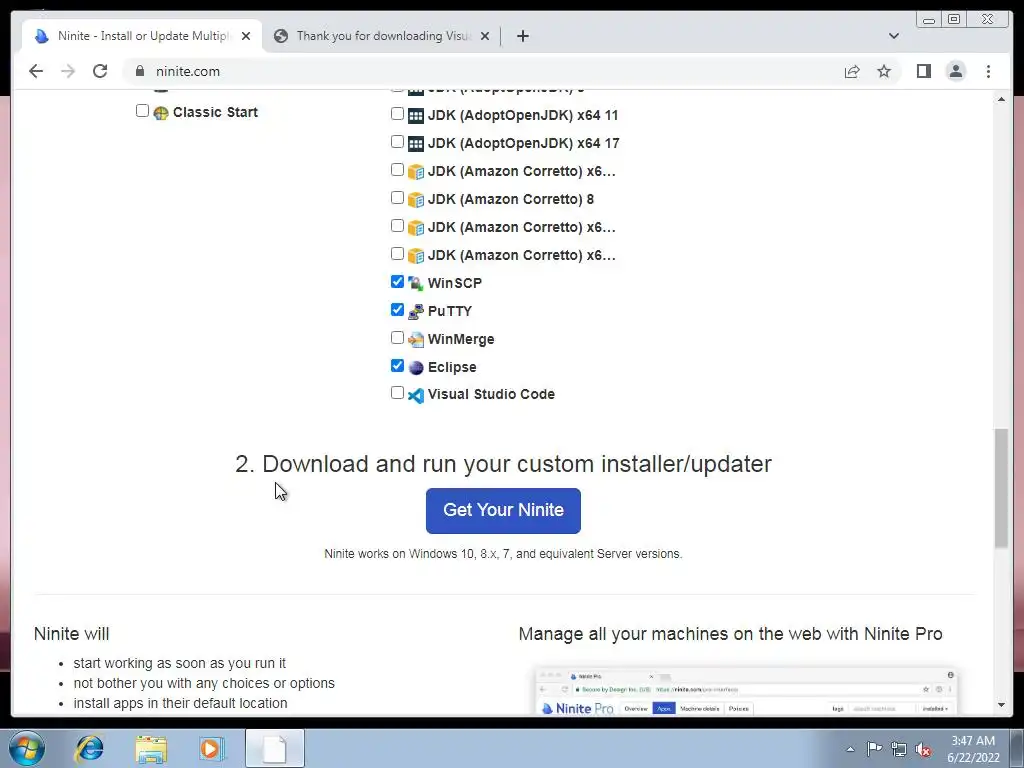Image resolution: width=1024 pixels, height=768 pixels.
Task: Open the Chrome three-dot menu
Action: pyautogui.click(x=988, y=71)
